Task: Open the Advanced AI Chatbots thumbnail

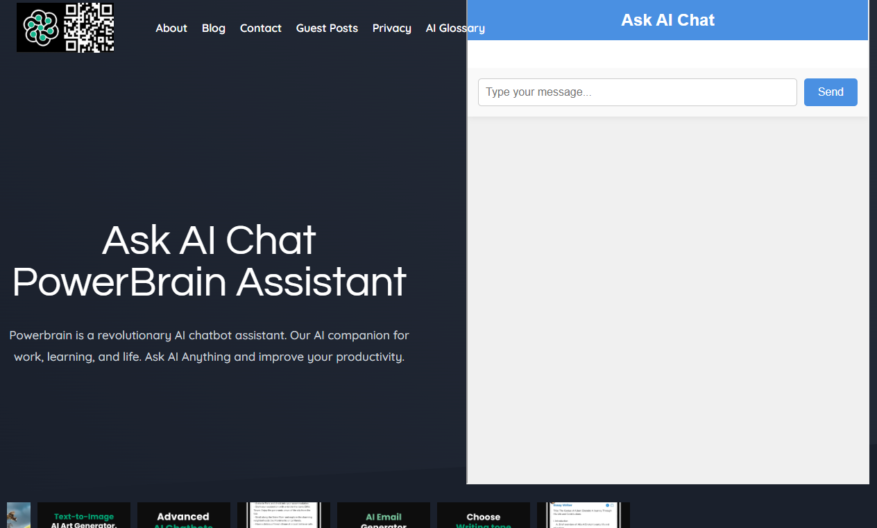Action: [x=183, y=515]
